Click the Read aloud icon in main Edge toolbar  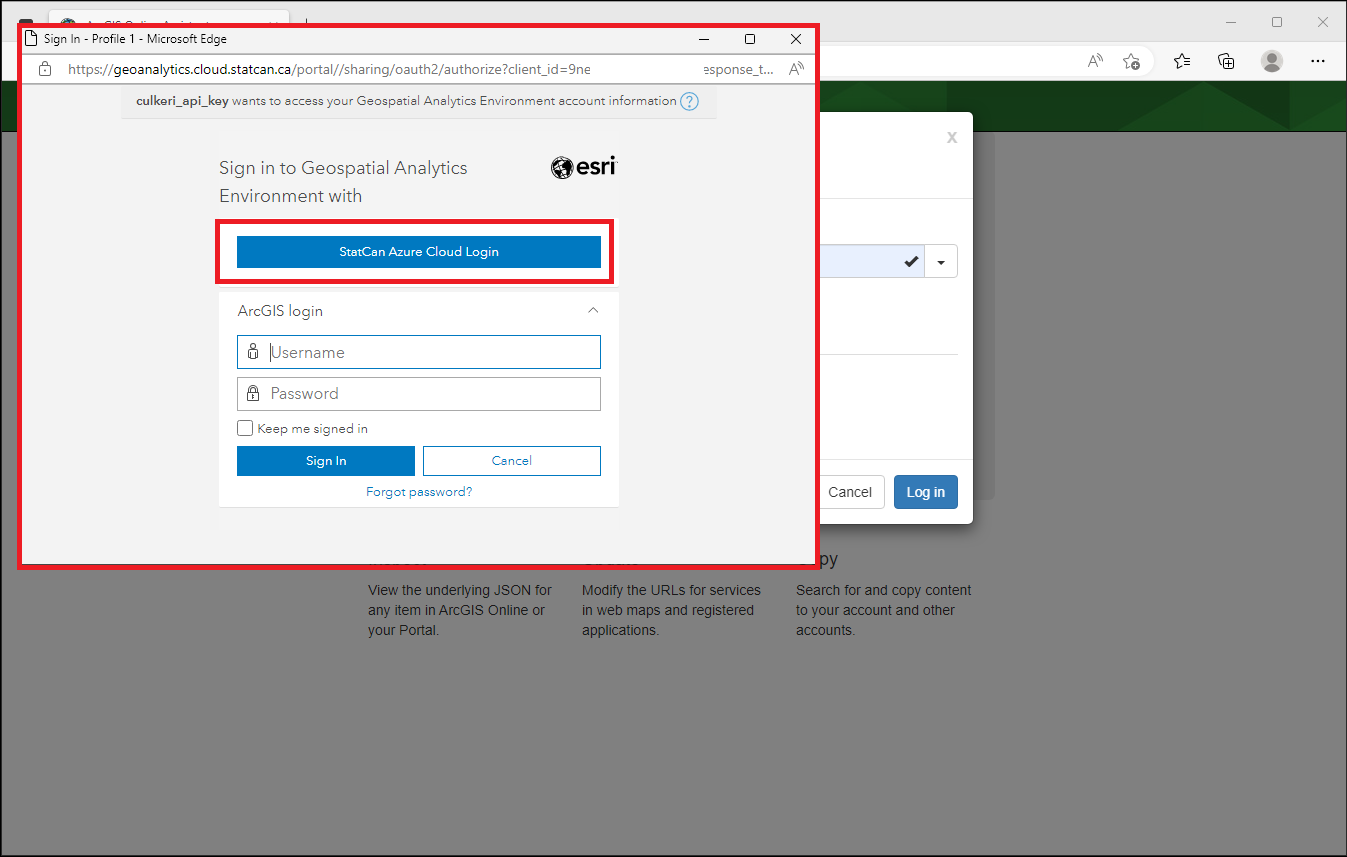point(1095,61)
